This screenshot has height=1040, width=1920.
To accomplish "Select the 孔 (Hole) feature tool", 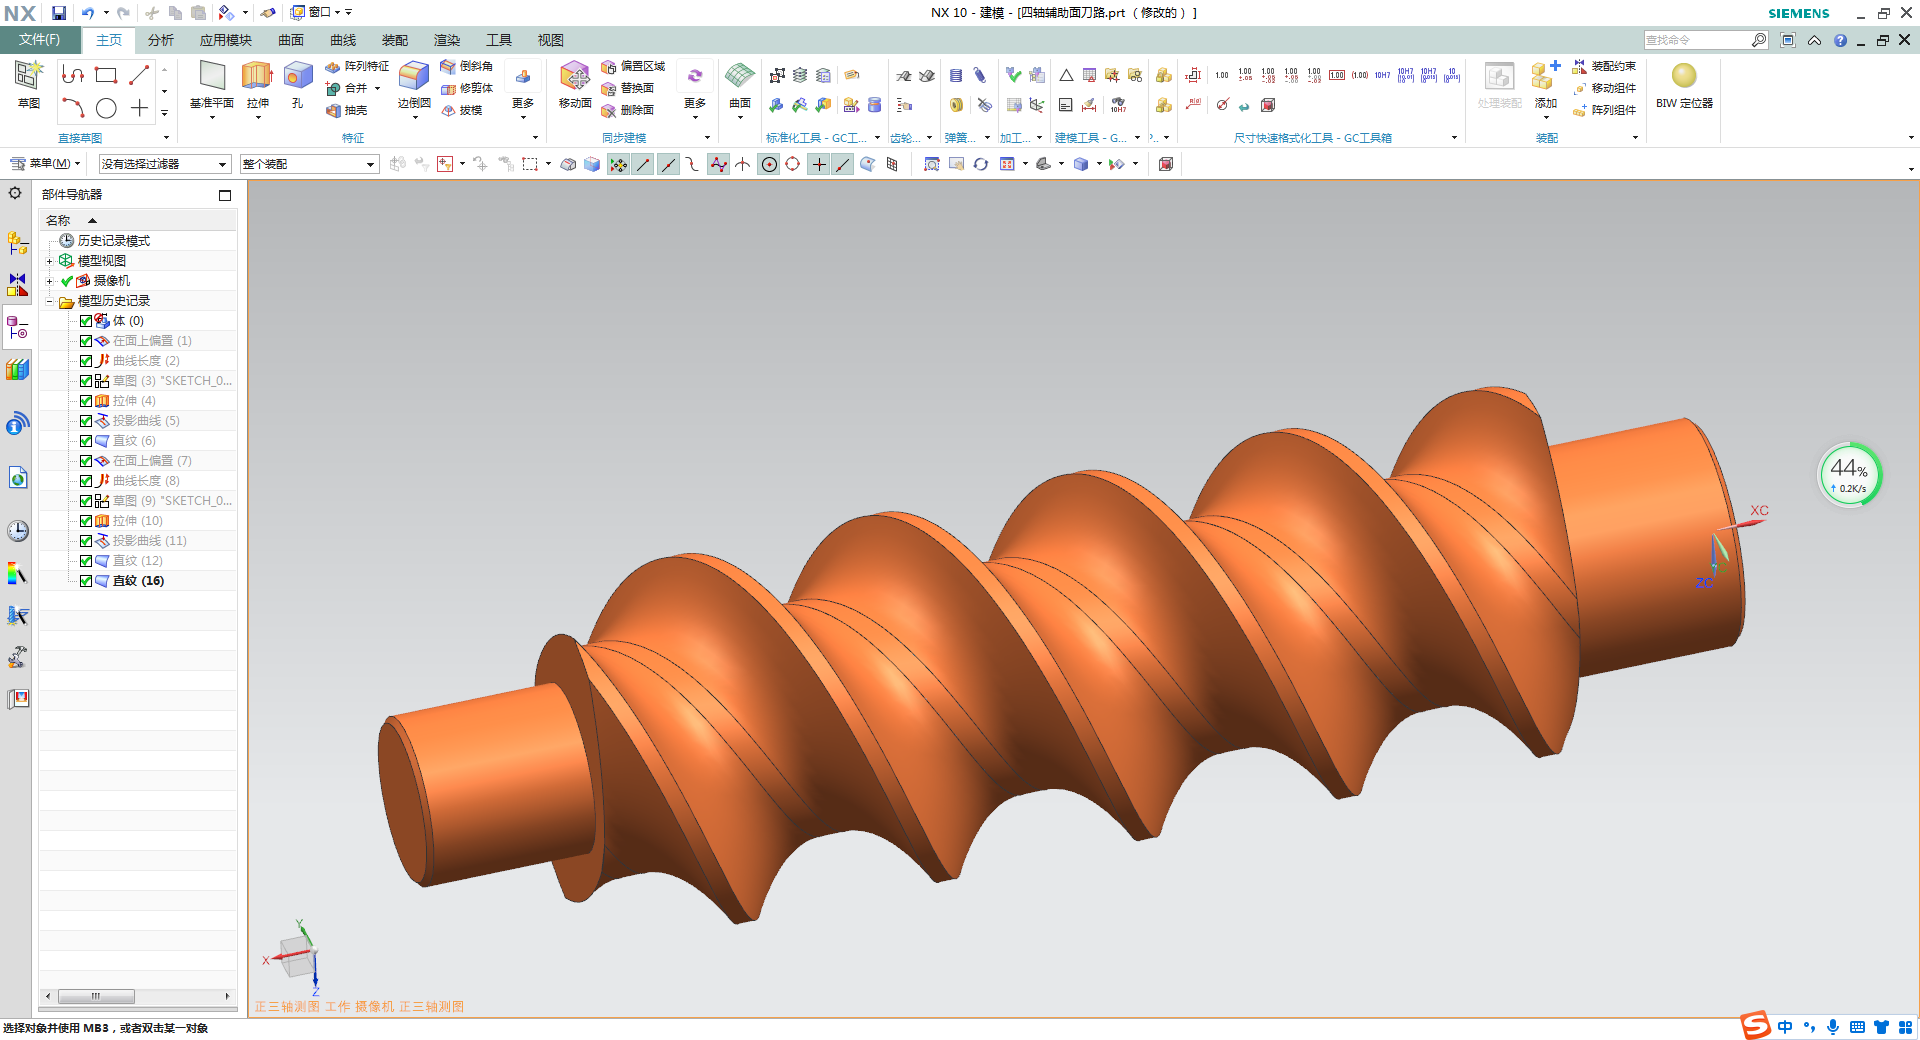I will (x=297, y=77).
